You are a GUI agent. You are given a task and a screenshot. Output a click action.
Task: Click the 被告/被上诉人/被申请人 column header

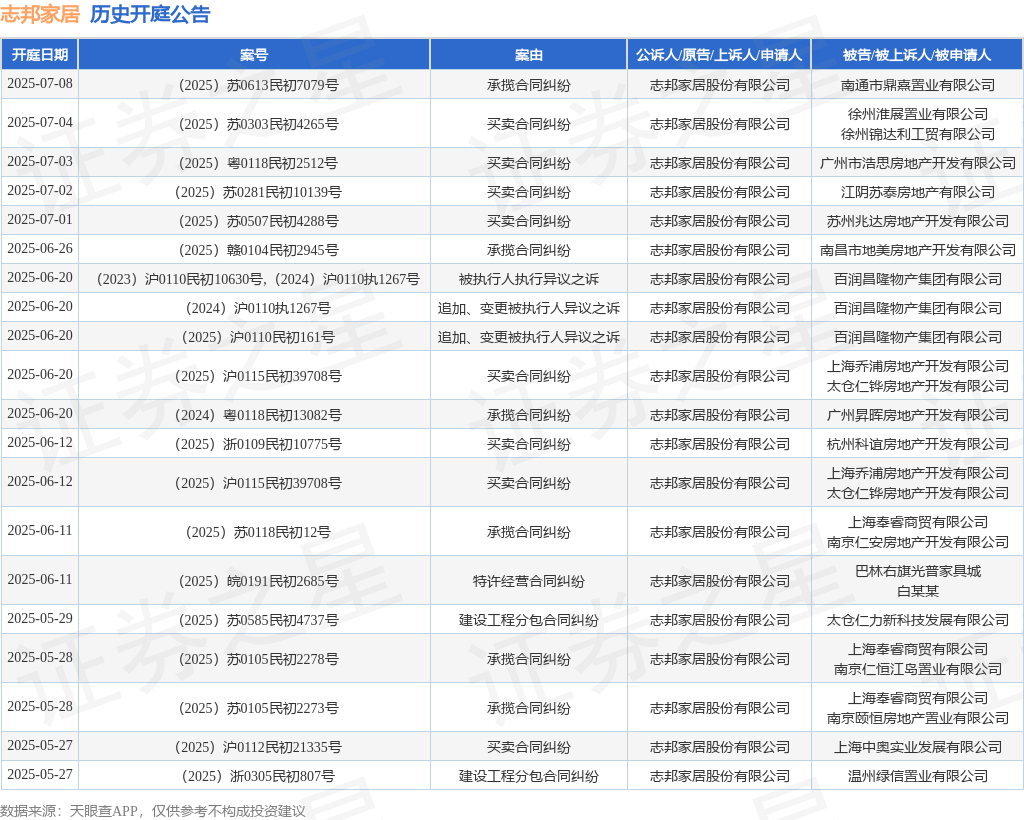pyautogui.click(x=917, y=55)
